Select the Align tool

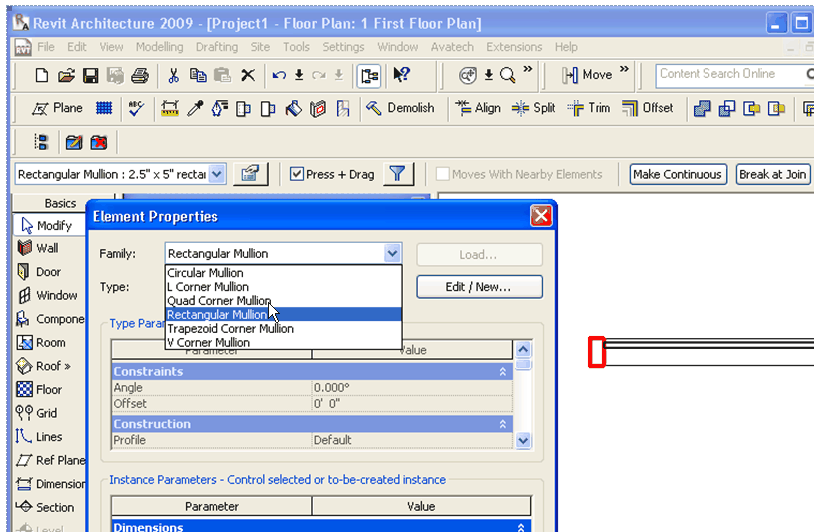pyautogui.click(x=478, y=108)
